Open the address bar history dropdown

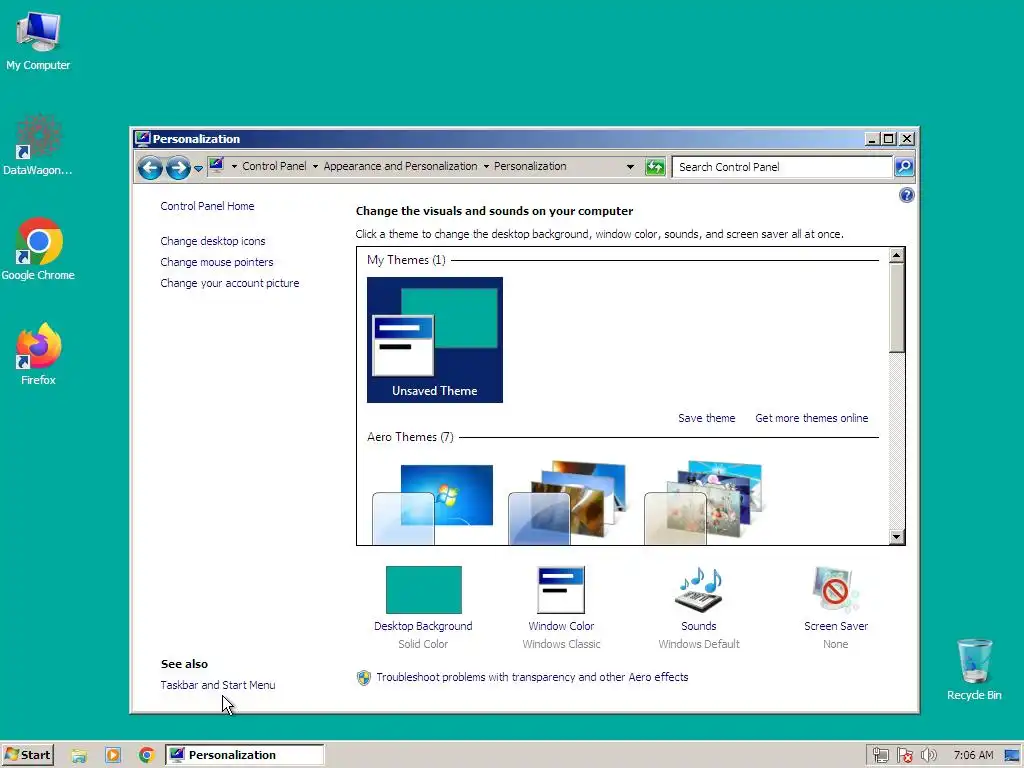pos(630,167)
